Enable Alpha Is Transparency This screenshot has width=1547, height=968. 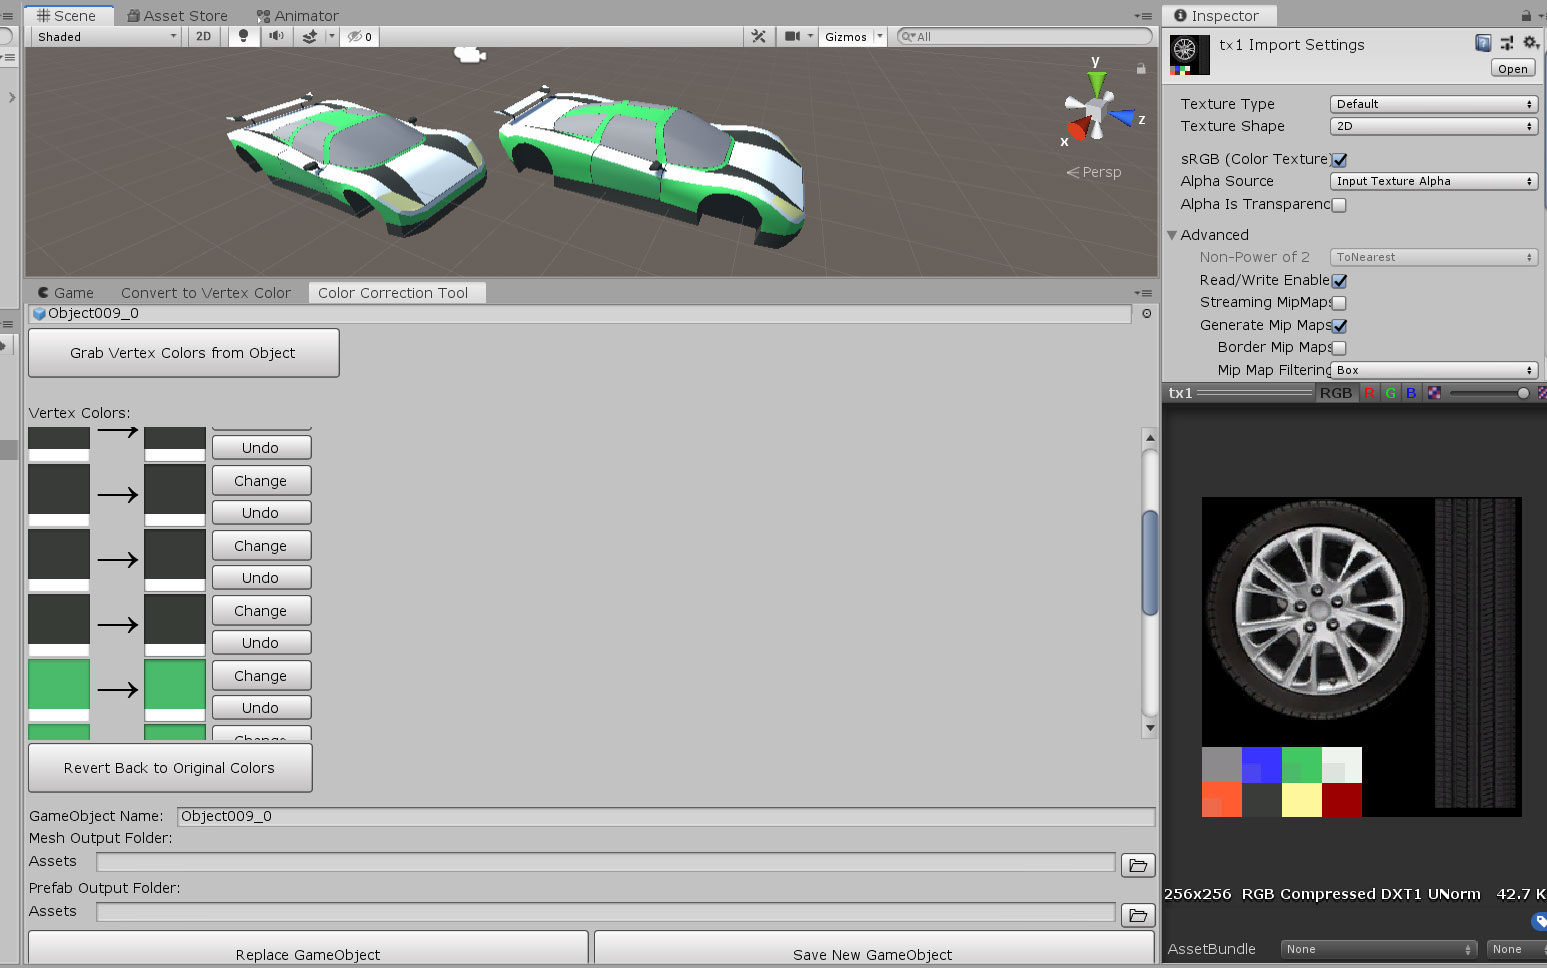(x=1339, y=204)
